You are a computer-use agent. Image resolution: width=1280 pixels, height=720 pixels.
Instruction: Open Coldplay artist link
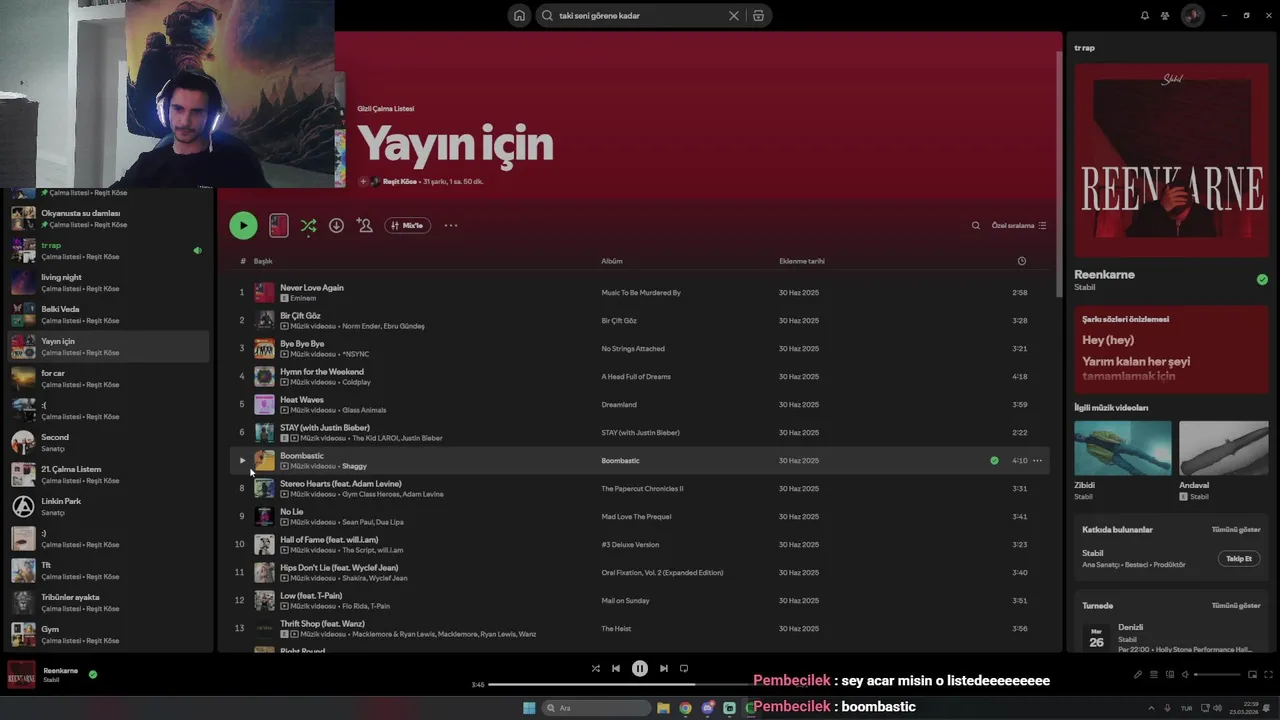click(x=356, y=382)
